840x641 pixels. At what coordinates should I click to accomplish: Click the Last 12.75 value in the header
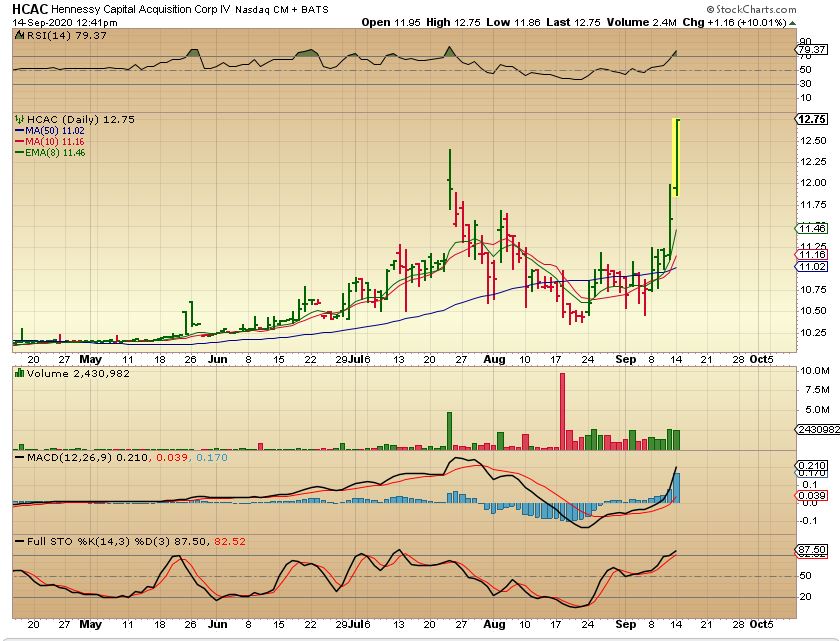coord(574,22)
